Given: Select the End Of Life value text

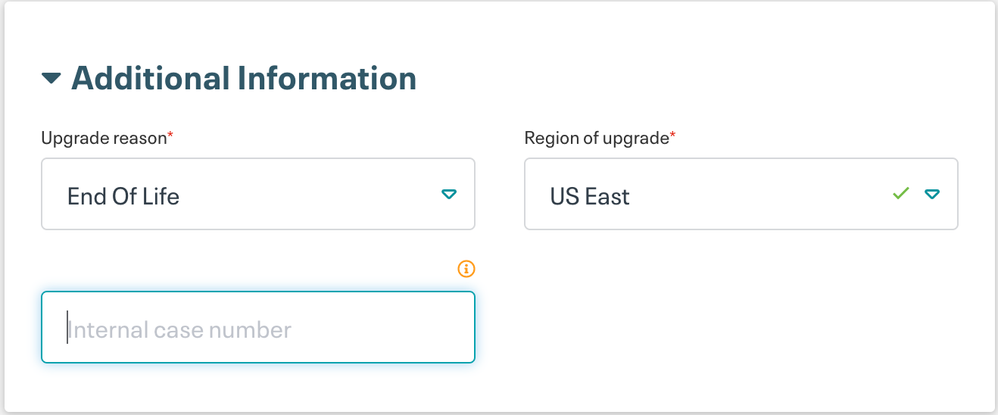Looking at the screenshot, I should 123,196.
